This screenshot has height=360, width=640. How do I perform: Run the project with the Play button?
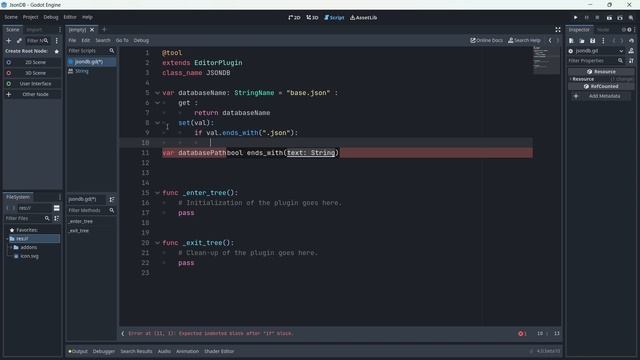tap(576, 18)
